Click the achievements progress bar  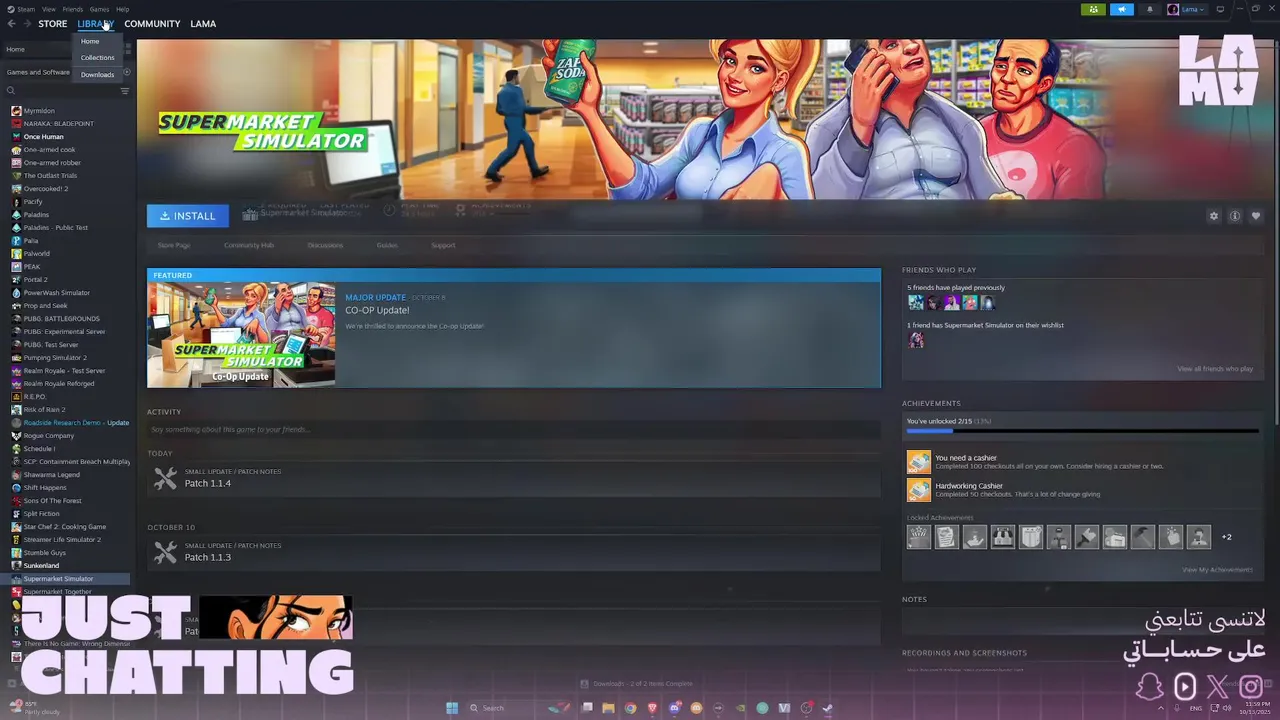click(1082, 432)
